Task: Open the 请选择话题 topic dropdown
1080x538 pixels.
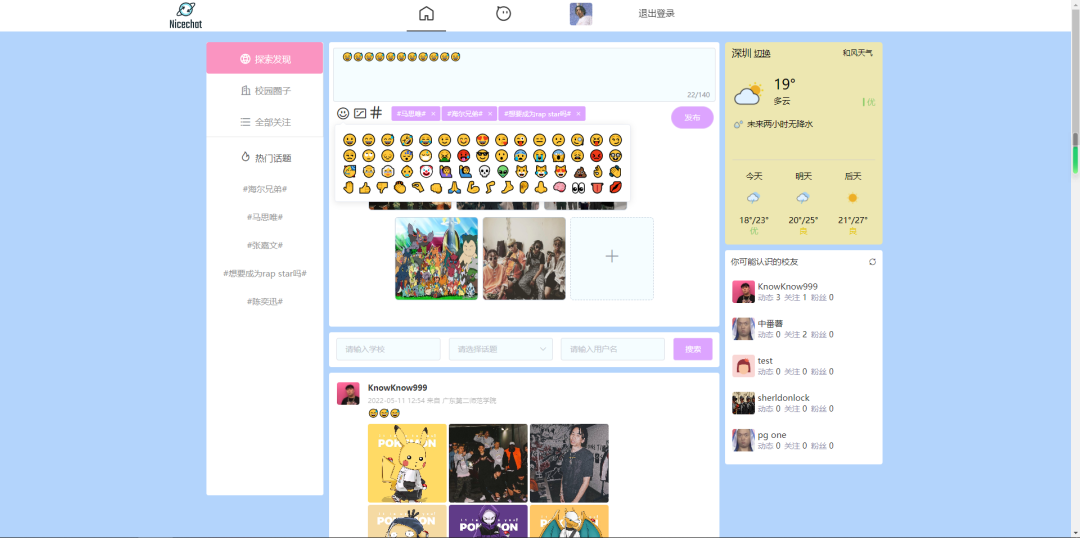Action: [501, 349]
